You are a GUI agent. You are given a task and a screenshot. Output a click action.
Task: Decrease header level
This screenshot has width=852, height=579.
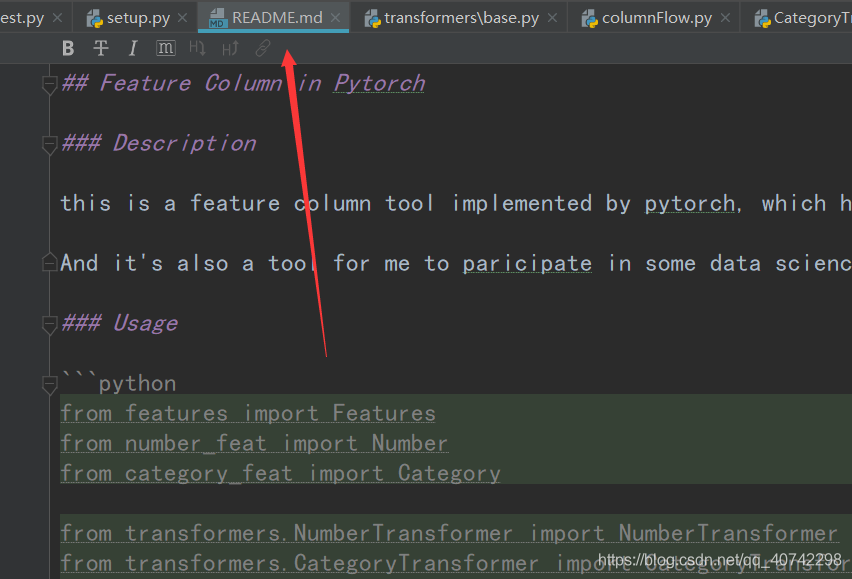(197, 48)
